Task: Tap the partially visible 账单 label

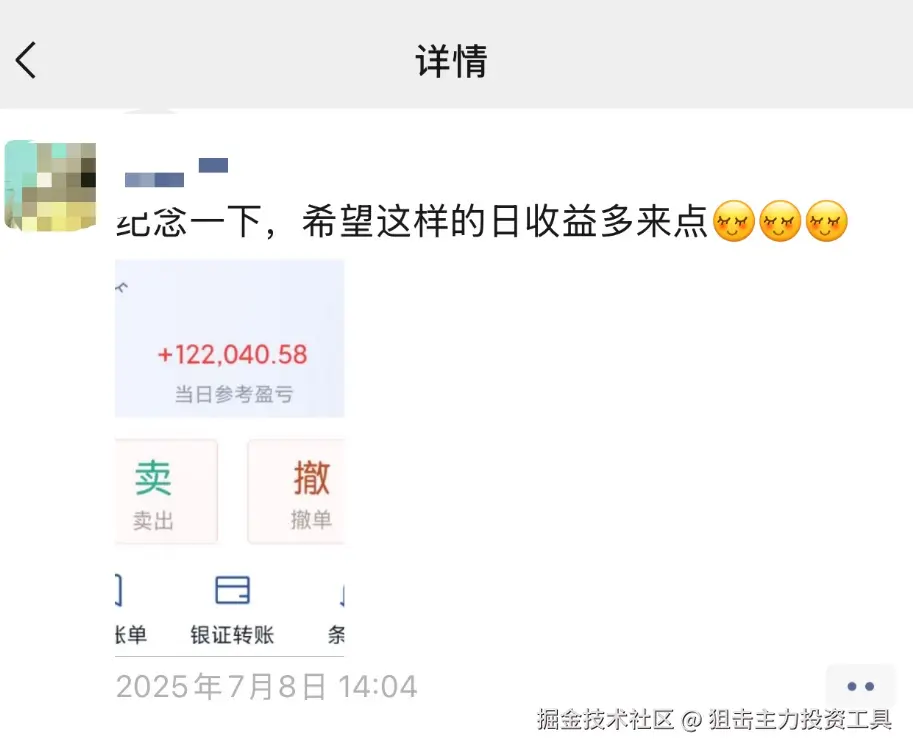Action: coord(131,635)
